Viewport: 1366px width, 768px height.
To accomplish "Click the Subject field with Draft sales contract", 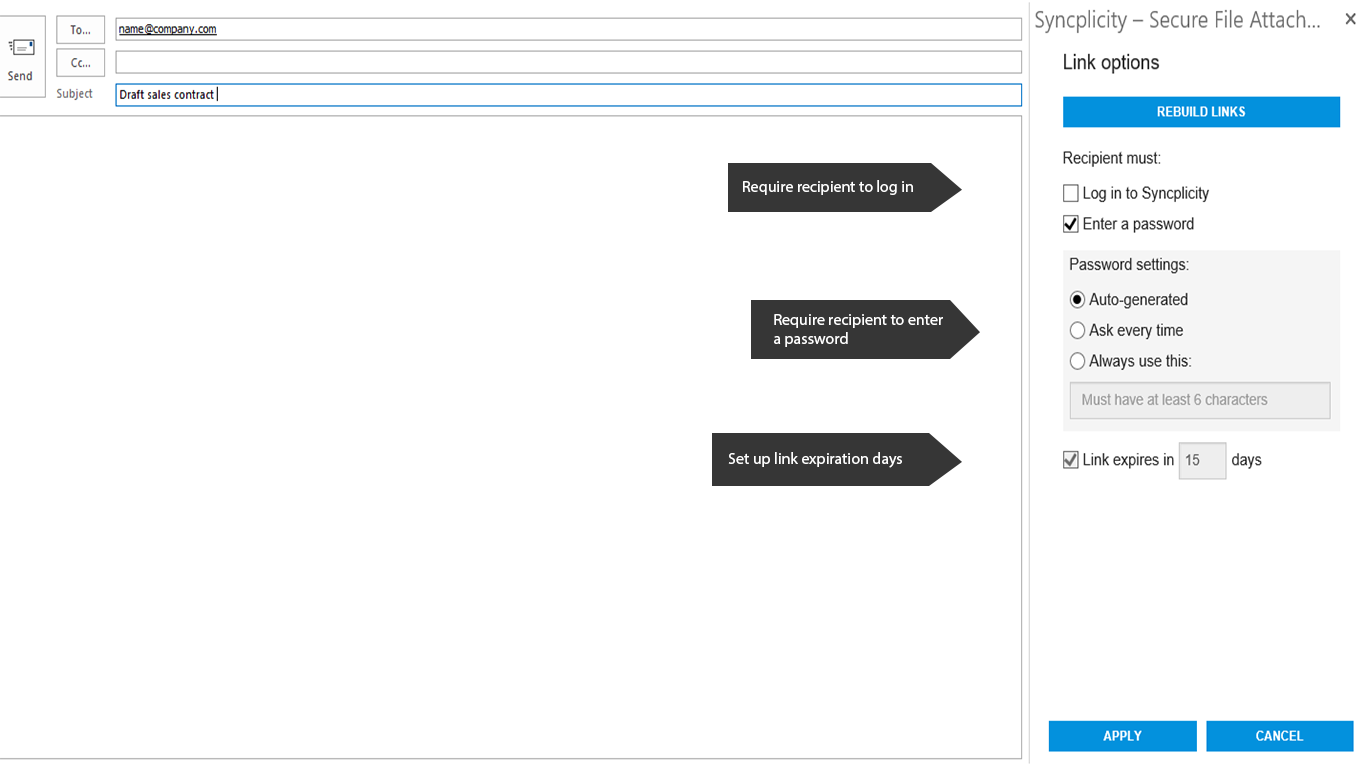I will (x=568, y=94).
